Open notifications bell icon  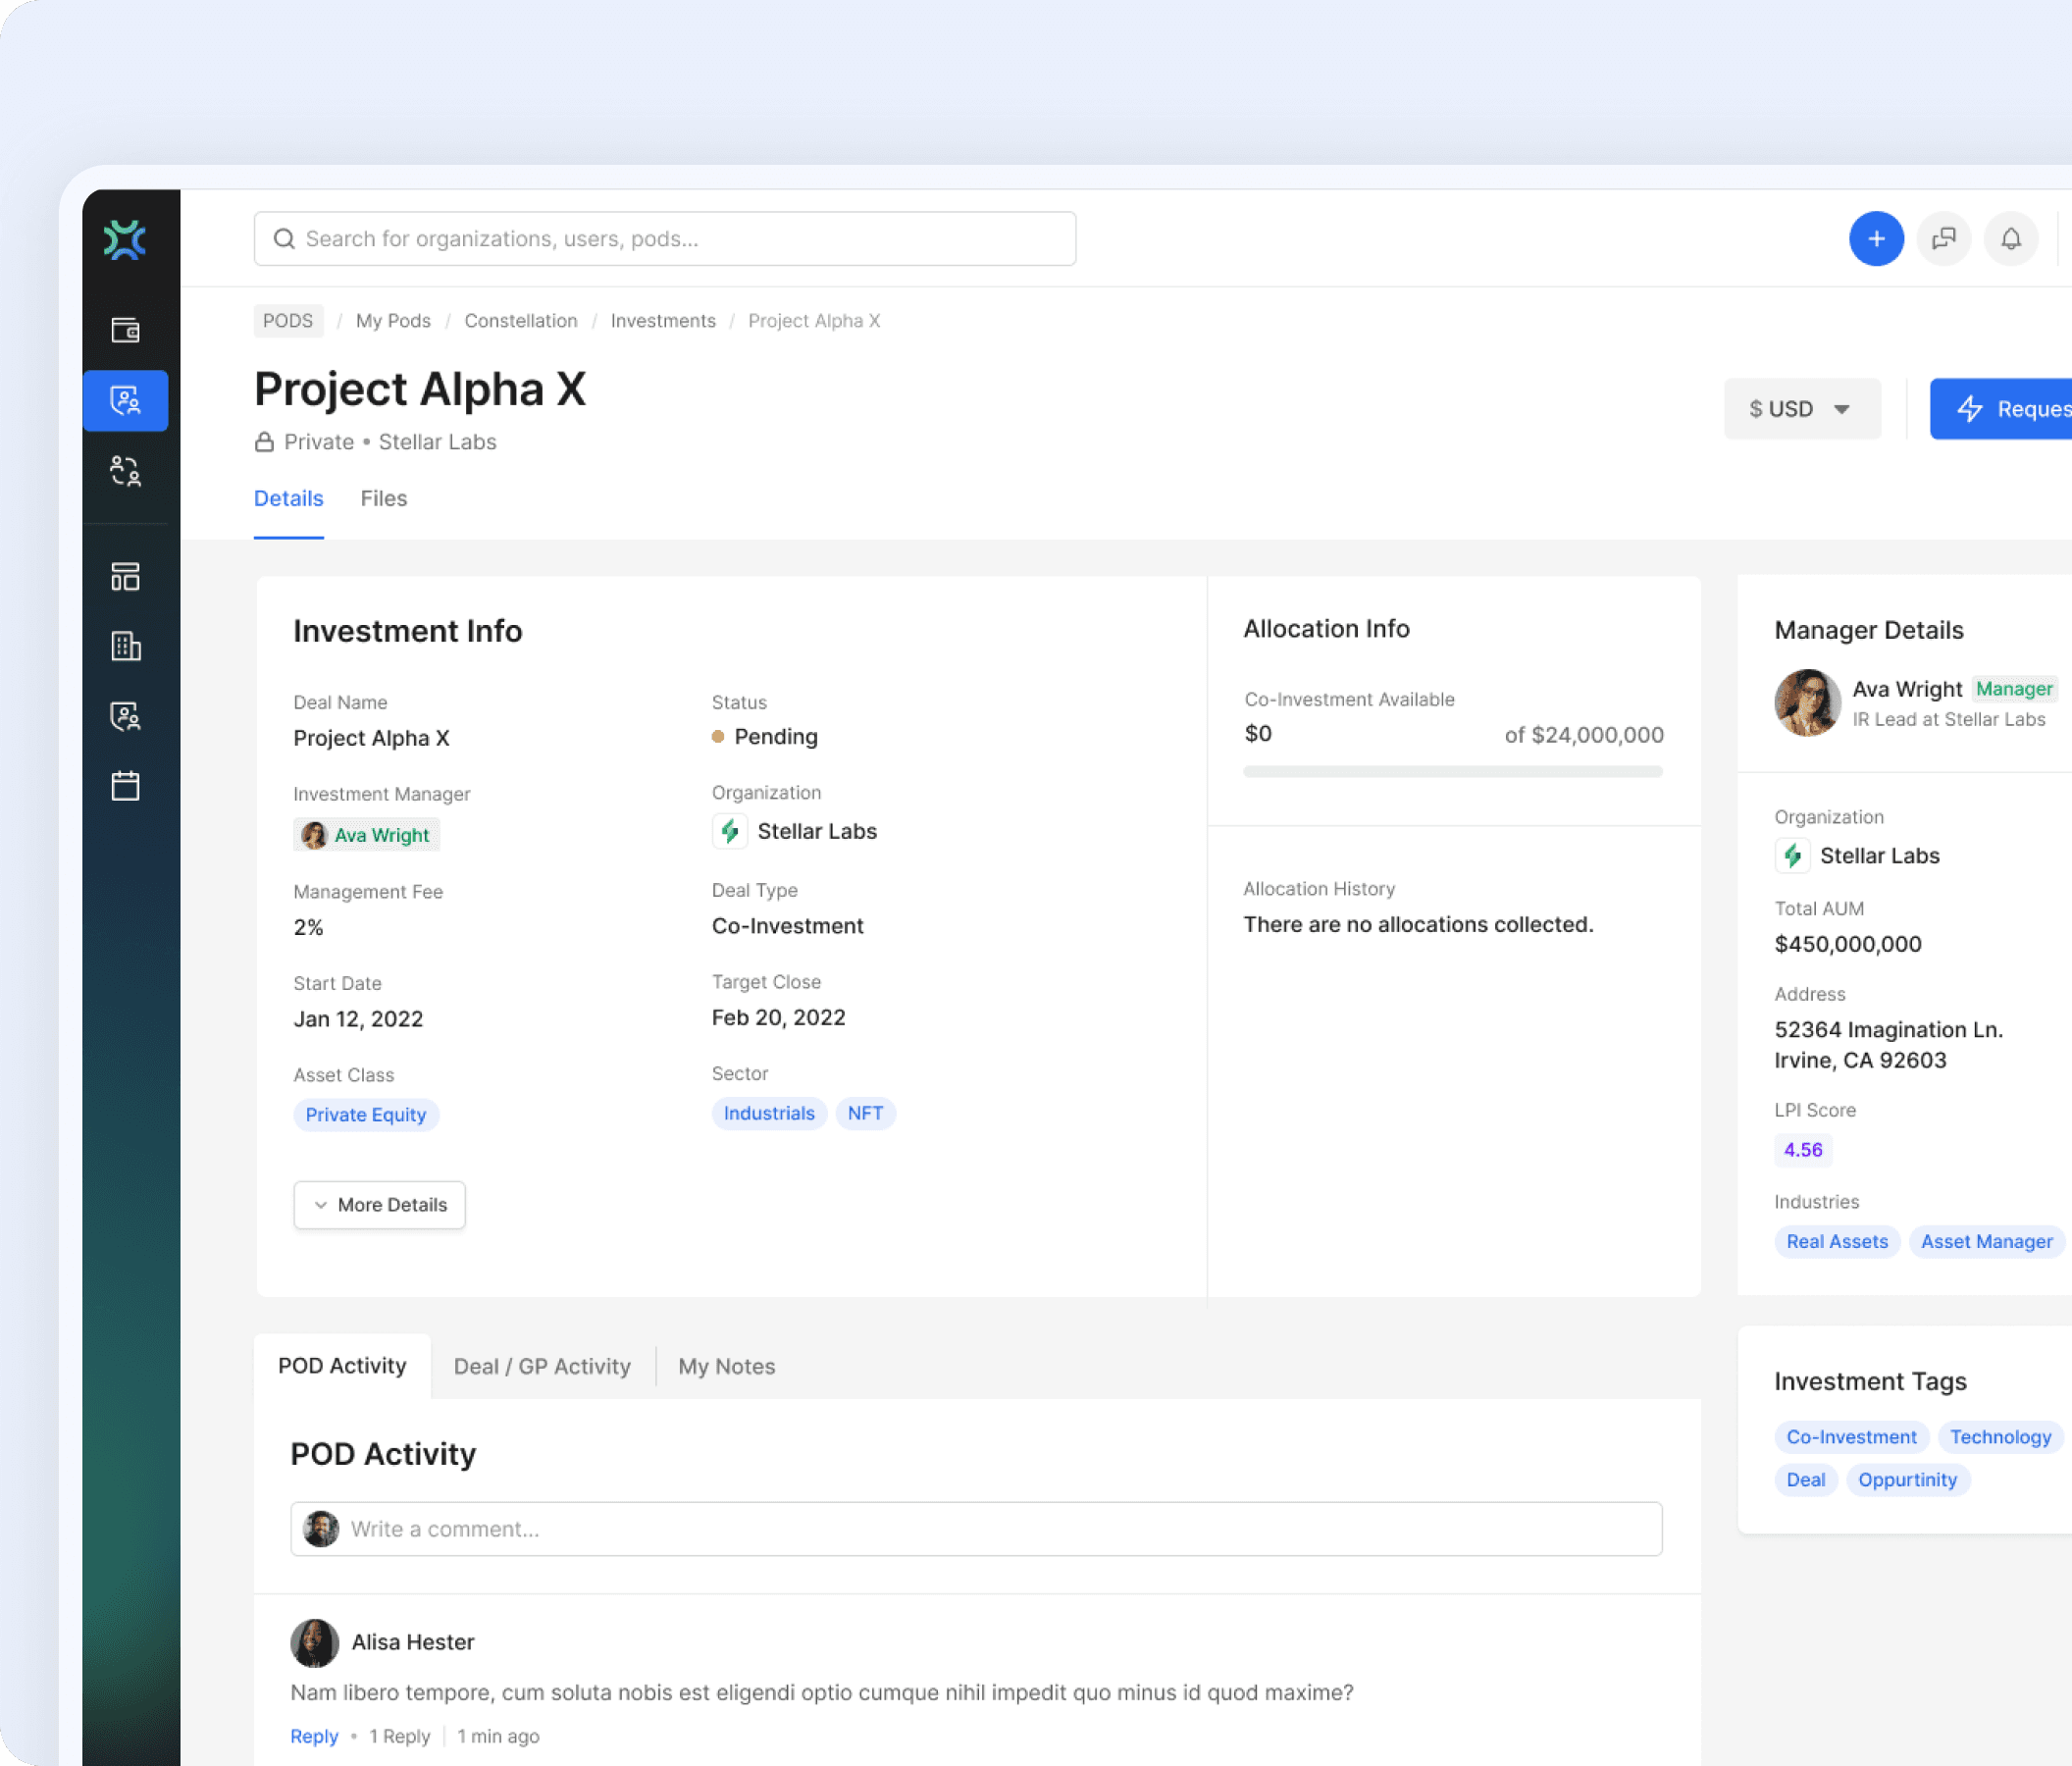click(x=2010, y=239)
